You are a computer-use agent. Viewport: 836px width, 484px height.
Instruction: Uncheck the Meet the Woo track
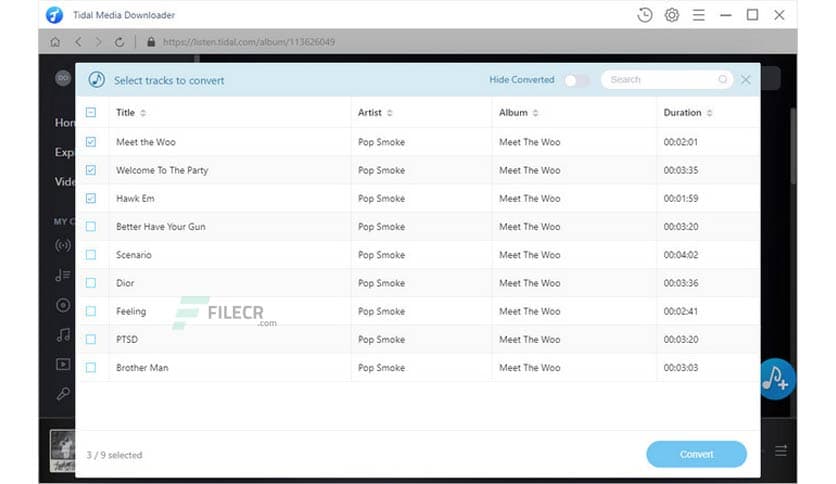point(91,142)
